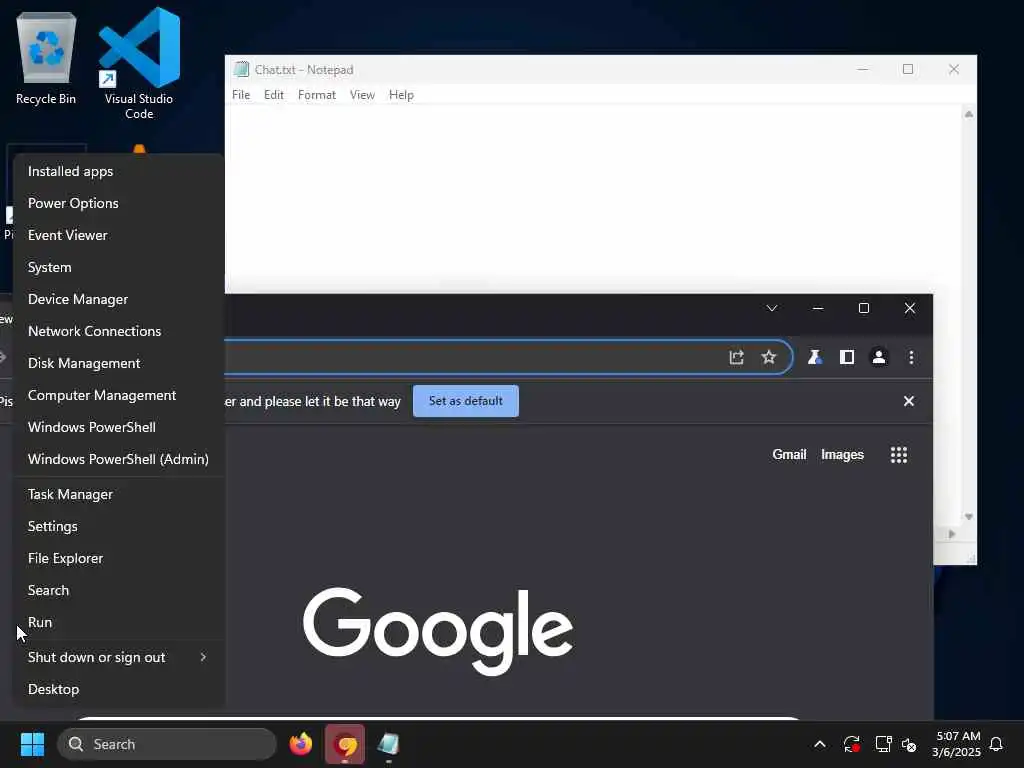
Task: Open the Windows Start button
Action: tap(33, 744)
